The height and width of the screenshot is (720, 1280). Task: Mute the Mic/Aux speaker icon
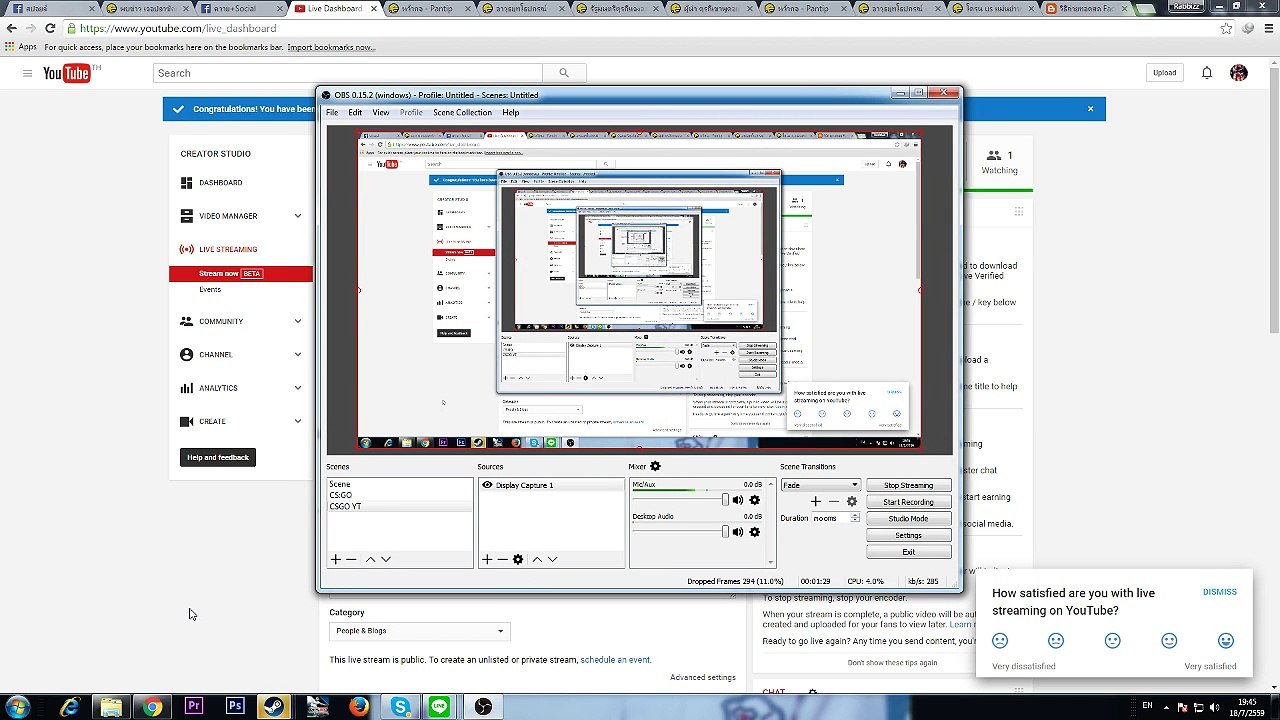click(738, 500)
